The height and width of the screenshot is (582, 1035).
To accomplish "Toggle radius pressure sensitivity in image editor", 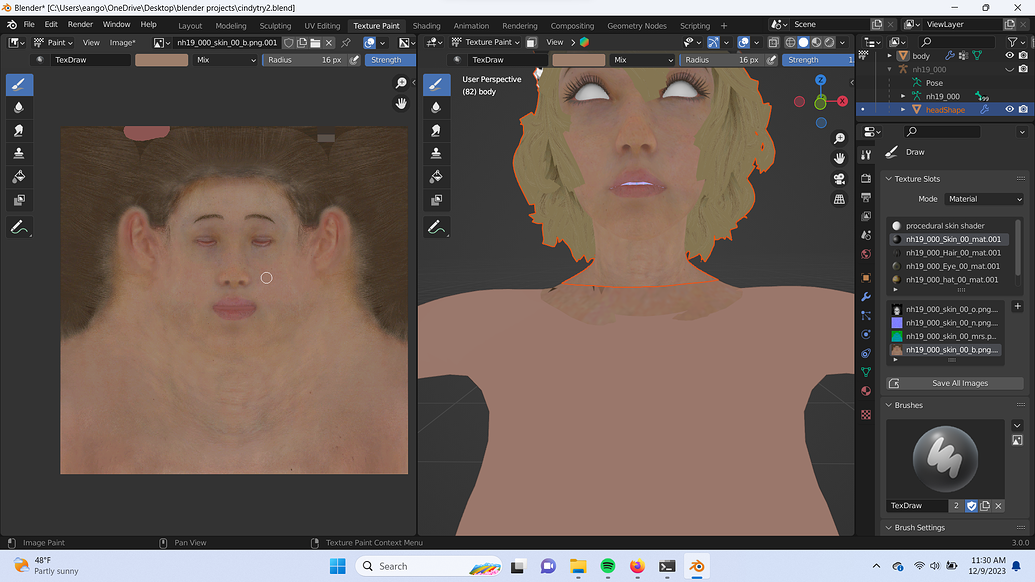I will tap(354, 59).
